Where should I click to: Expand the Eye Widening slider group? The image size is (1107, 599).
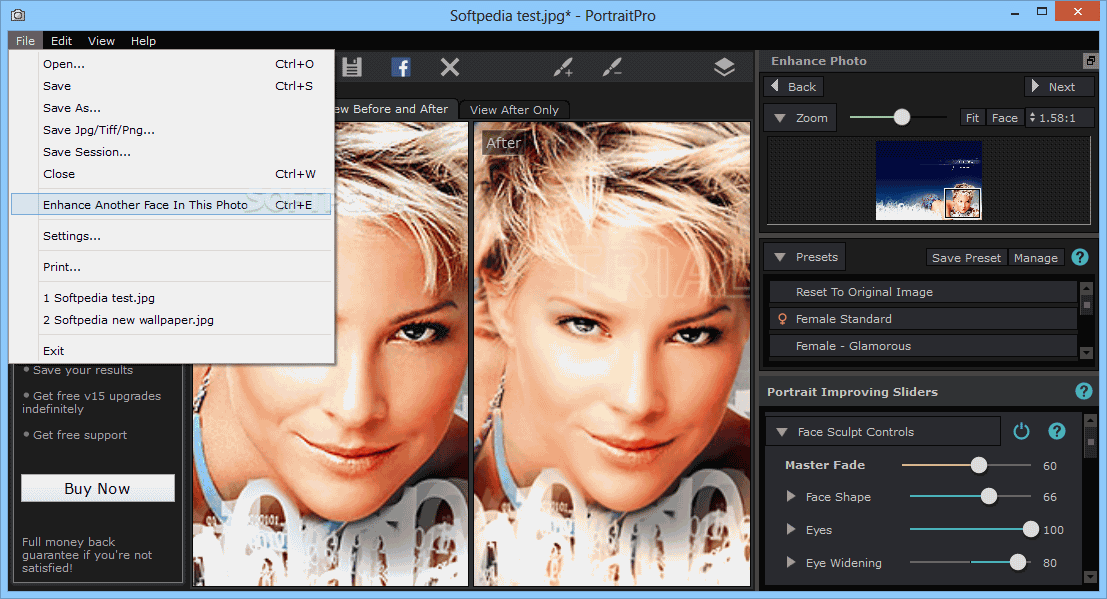pyautogui.click(x=791, y=562)
